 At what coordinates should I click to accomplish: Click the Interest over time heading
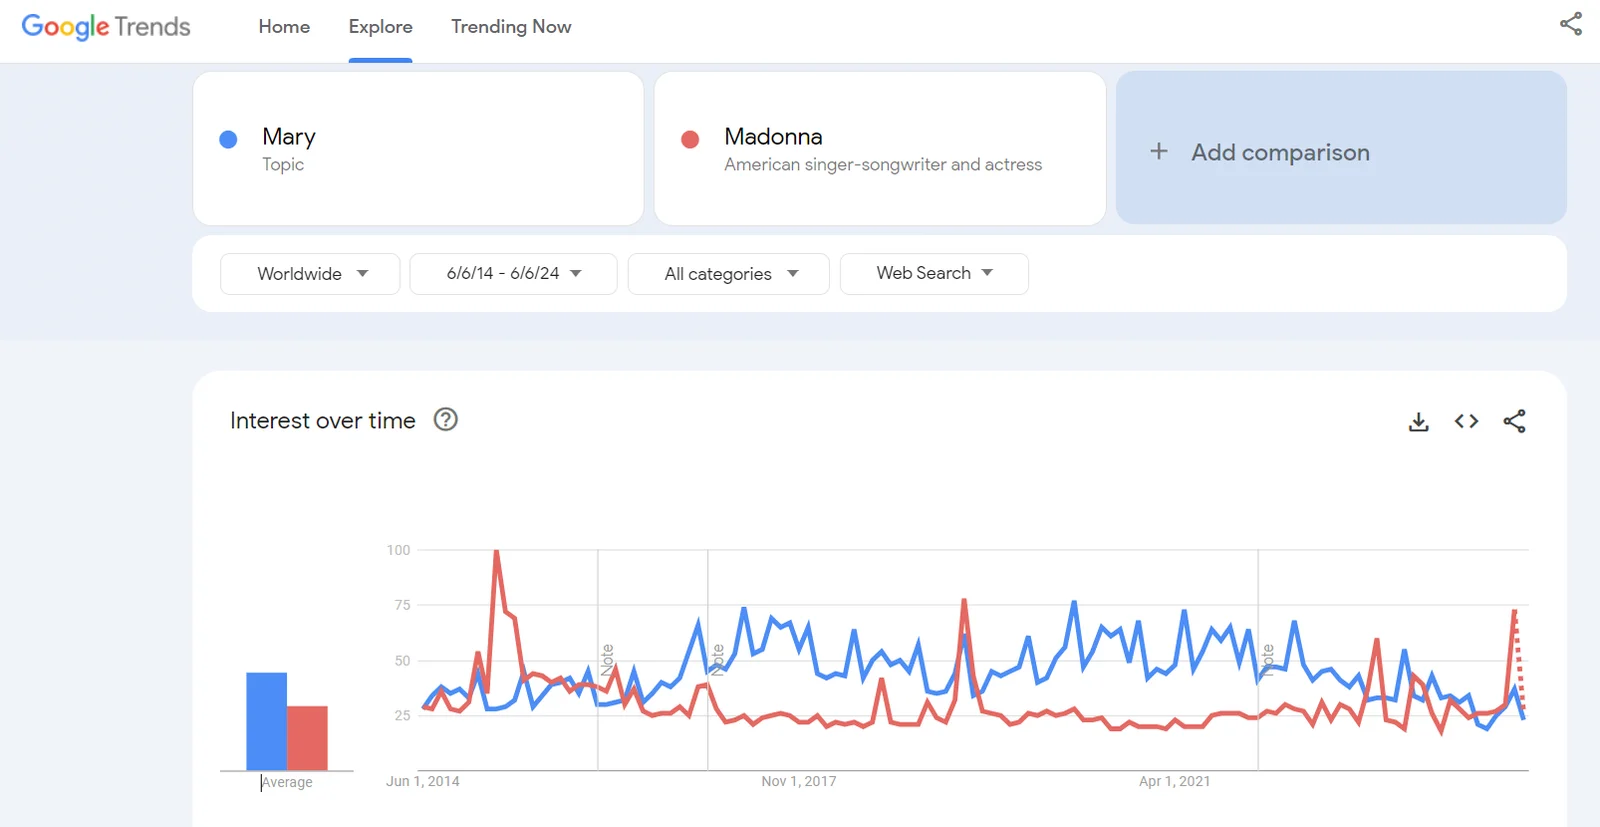click(x=322, y=421)
